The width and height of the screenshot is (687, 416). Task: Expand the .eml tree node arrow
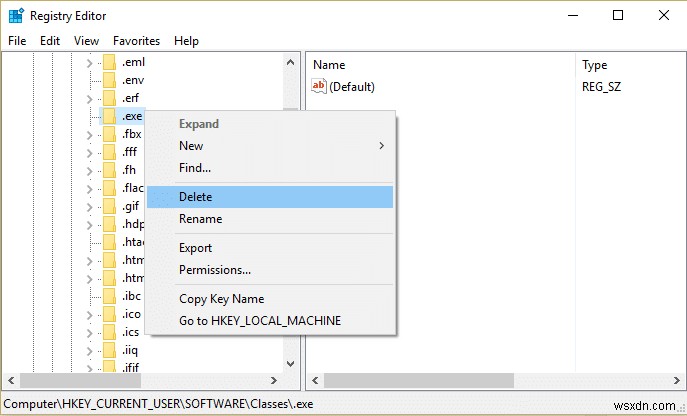click(x=89, y=63)
